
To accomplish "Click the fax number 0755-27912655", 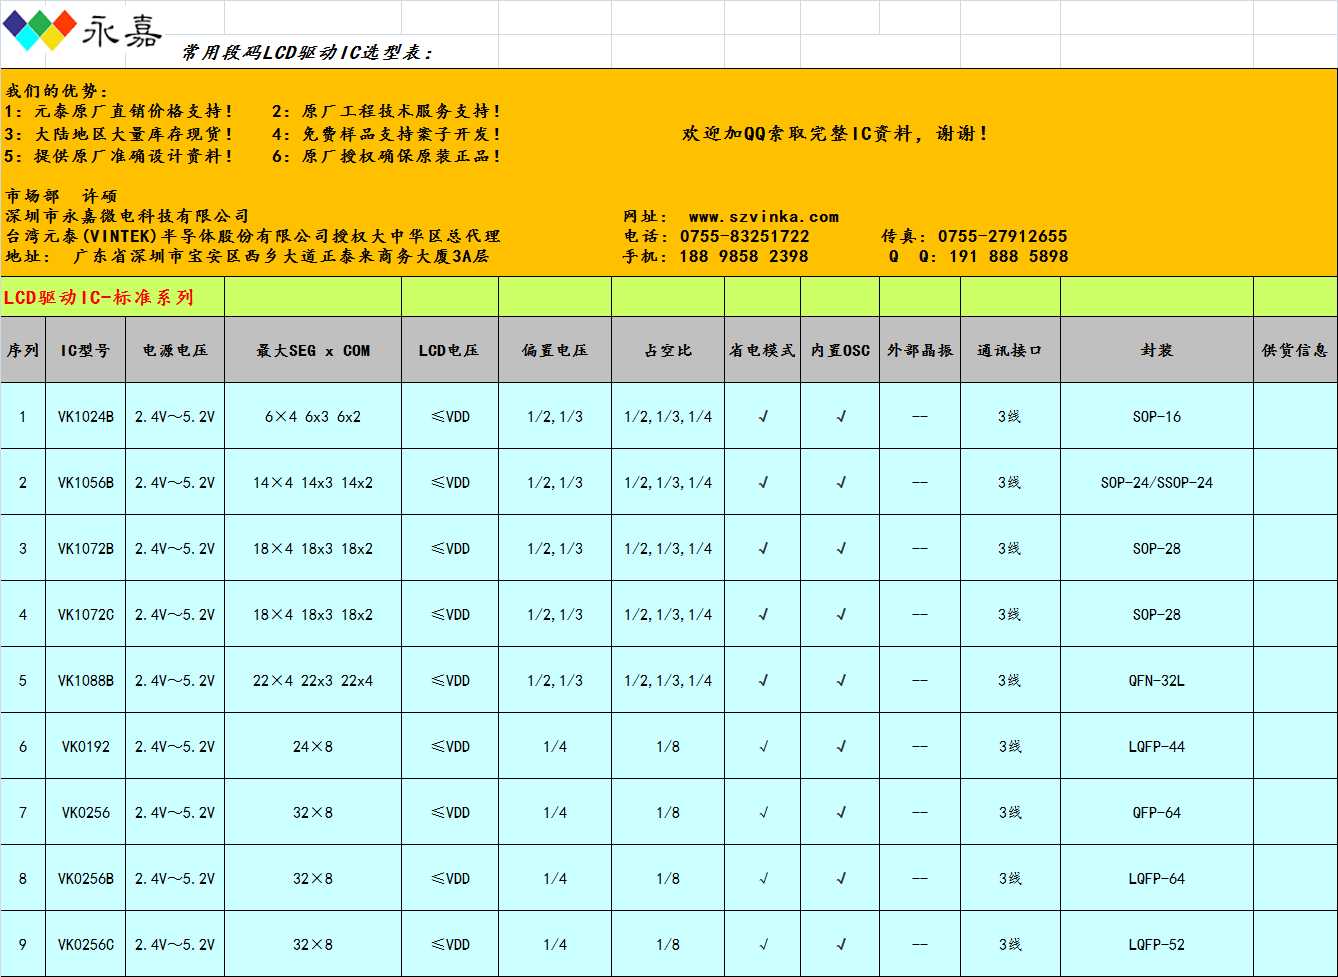I will [x=1002, y=236].
